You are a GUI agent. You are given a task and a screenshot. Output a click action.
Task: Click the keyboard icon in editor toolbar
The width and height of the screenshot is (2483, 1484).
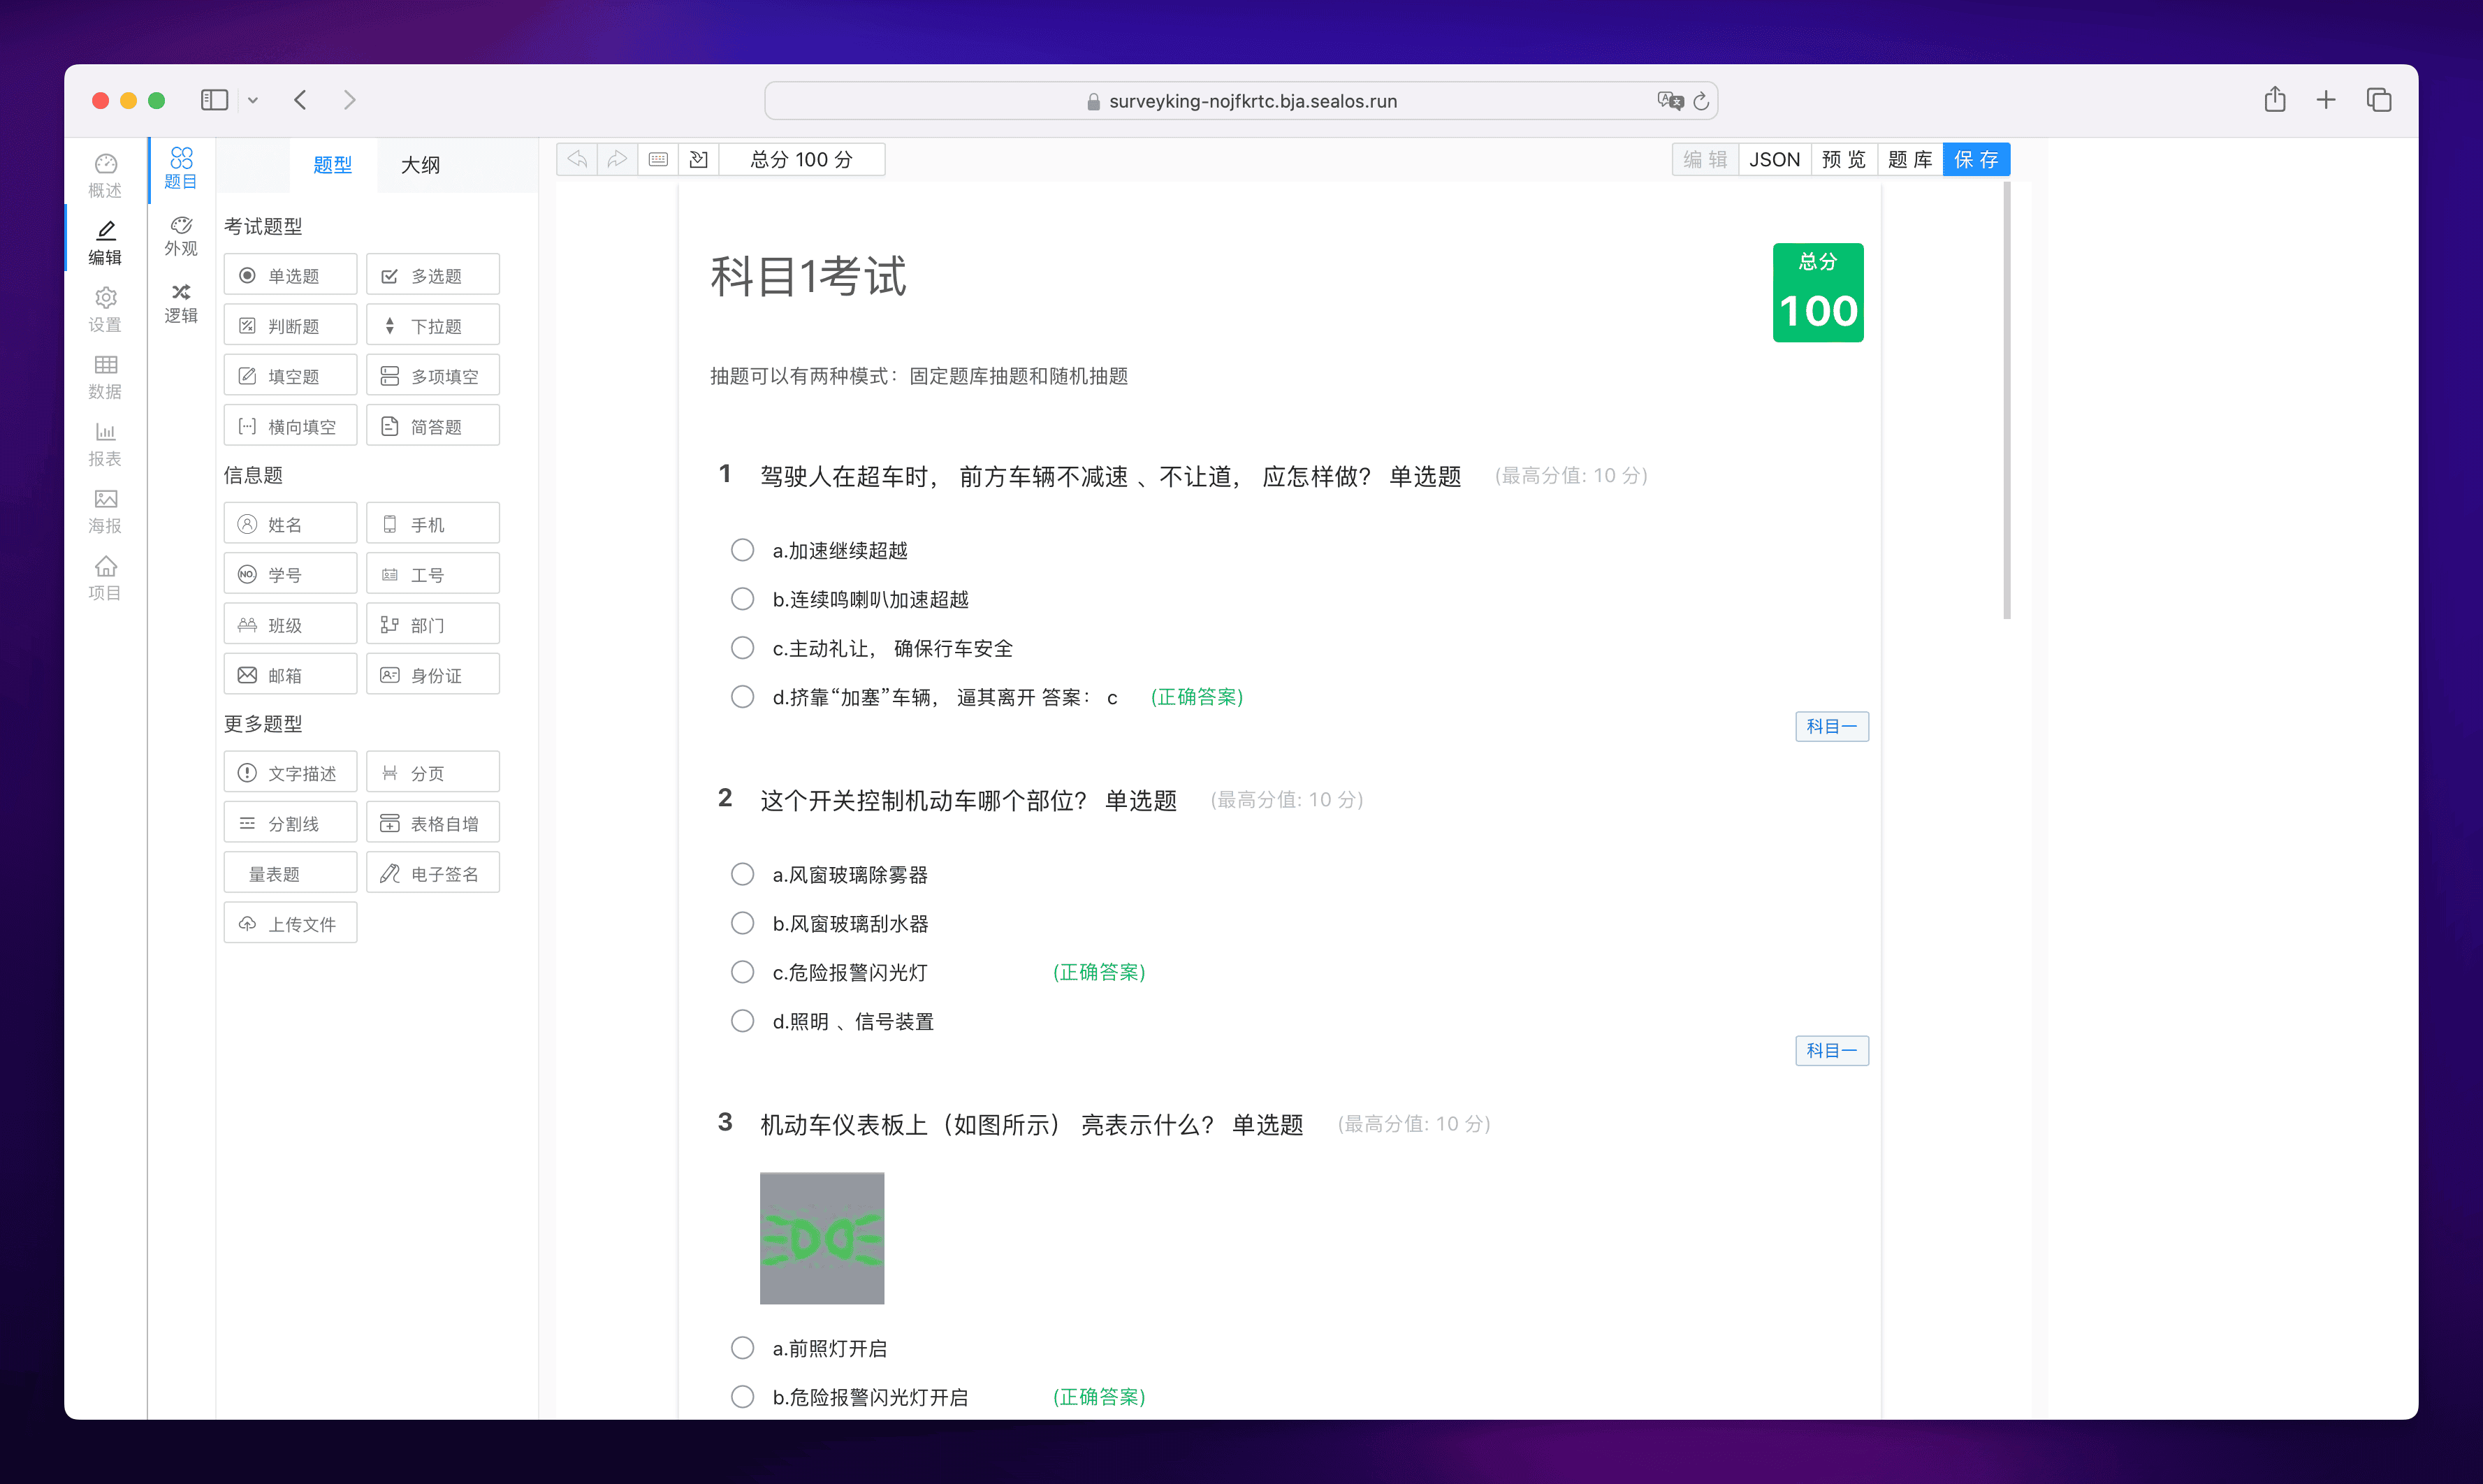(658, 159)
